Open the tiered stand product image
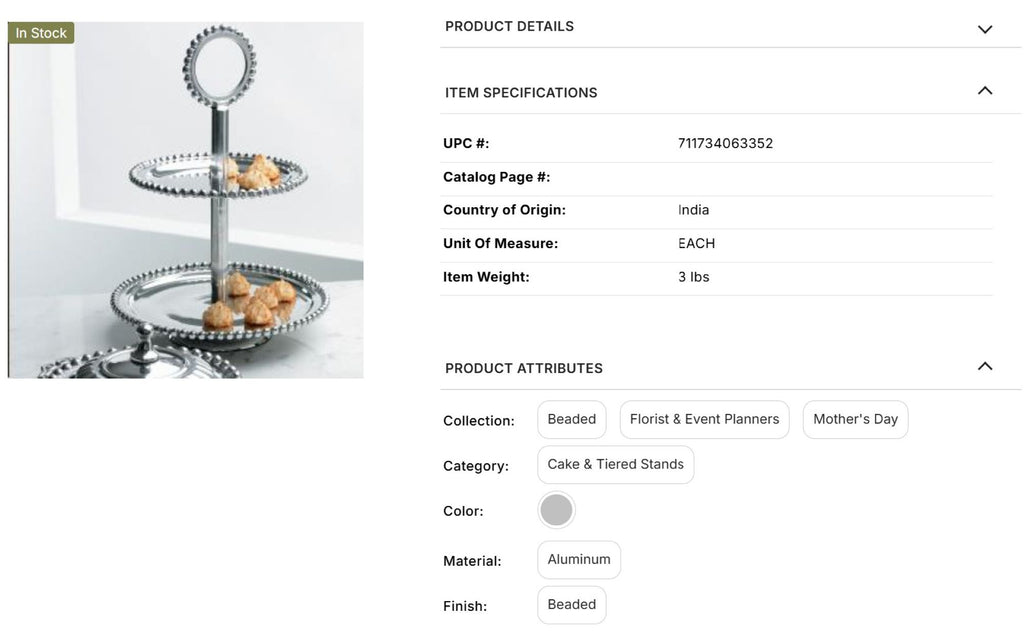Image resolution: width=1024 pixels, height=639 pixels. pyautogui.click(x=186, y=200)
